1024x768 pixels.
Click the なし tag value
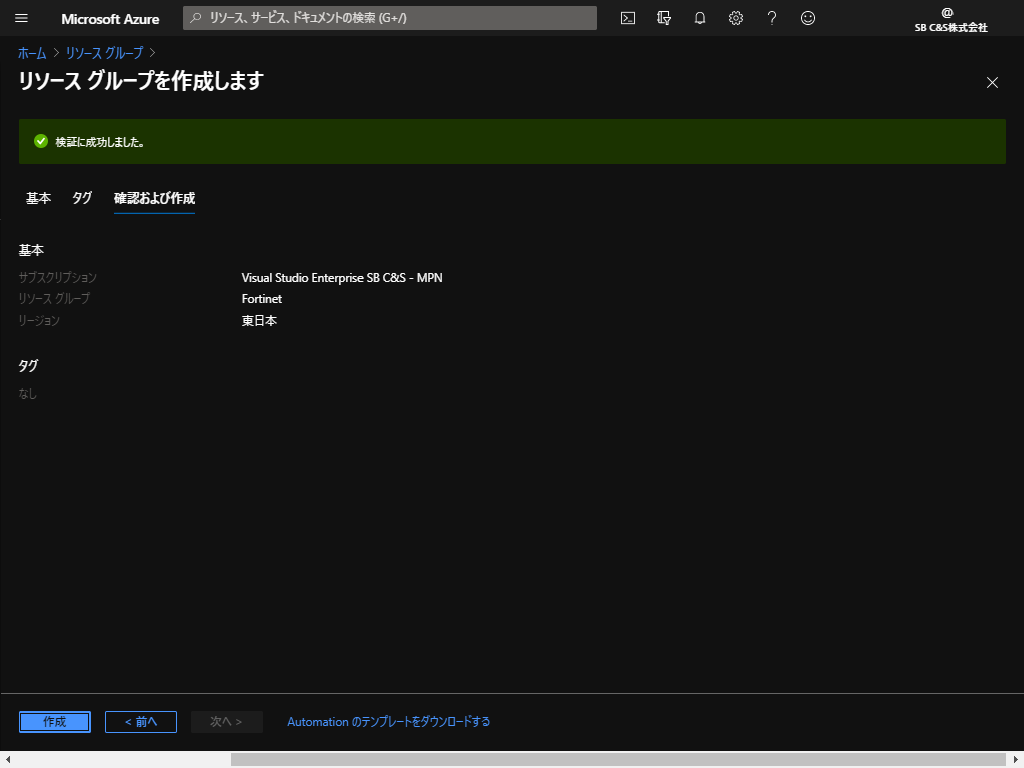coord(27,394)
